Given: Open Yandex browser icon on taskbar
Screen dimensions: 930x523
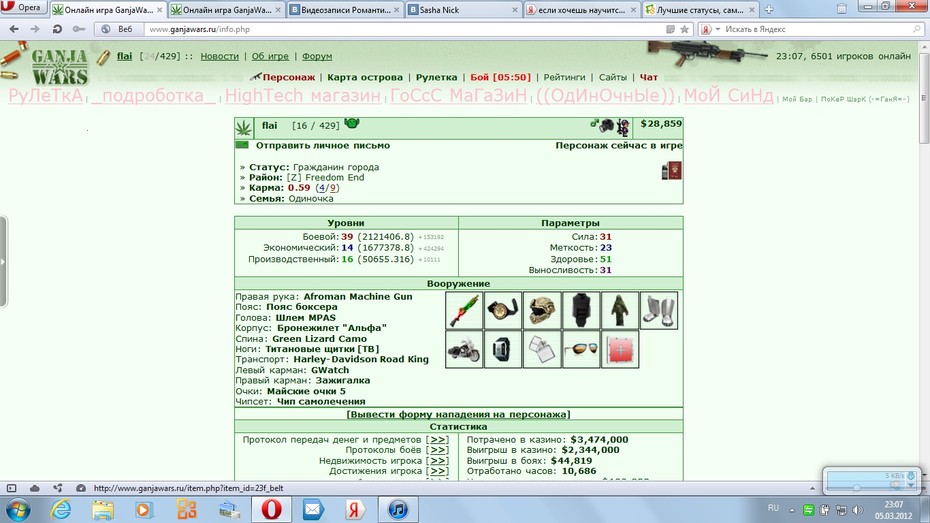Looking at the screenshot, I should pyautogui.click(x=354, y=509).
